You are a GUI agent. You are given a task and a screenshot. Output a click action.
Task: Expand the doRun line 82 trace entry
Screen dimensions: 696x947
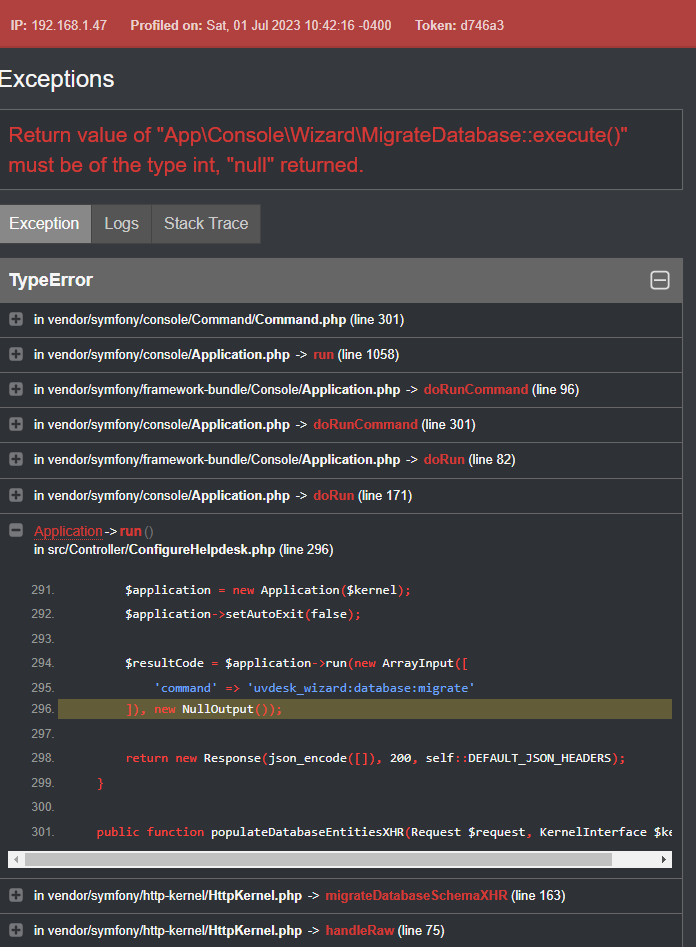click(16, 460)
